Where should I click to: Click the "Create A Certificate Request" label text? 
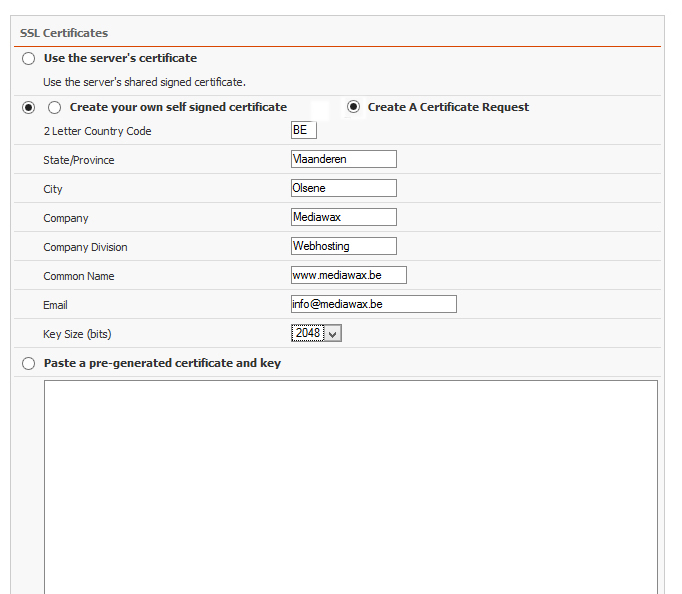pos(448,107)
